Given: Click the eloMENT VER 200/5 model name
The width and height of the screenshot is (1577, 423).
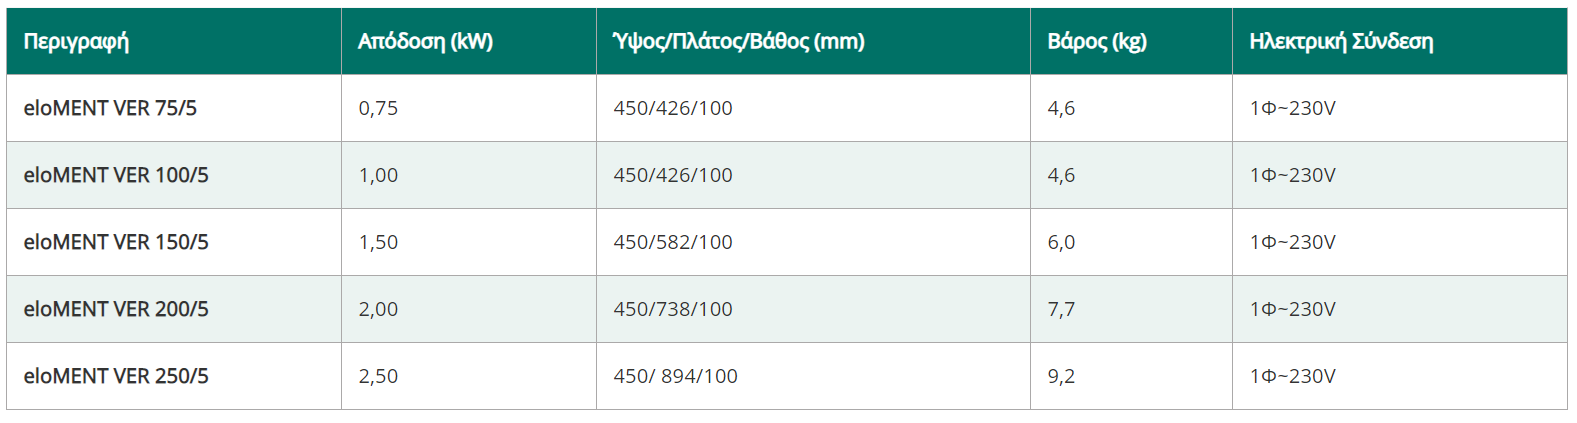Looking at the screenshot, I should pyautogui.click(x=116, y=309).
